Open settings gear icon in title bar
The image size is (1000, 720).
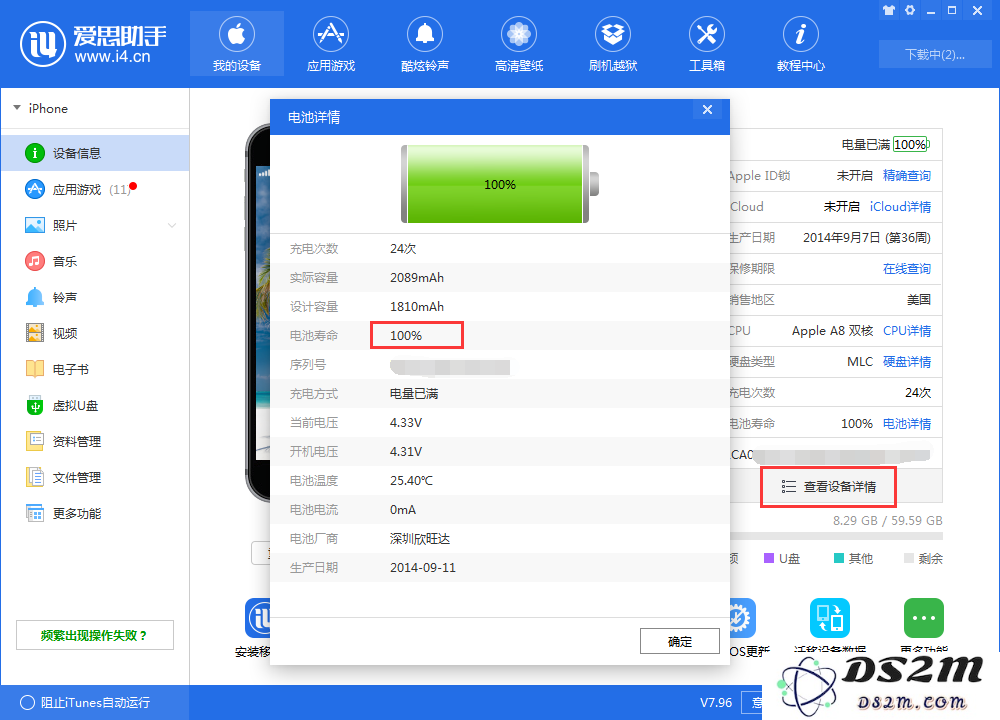coord(910,10)
